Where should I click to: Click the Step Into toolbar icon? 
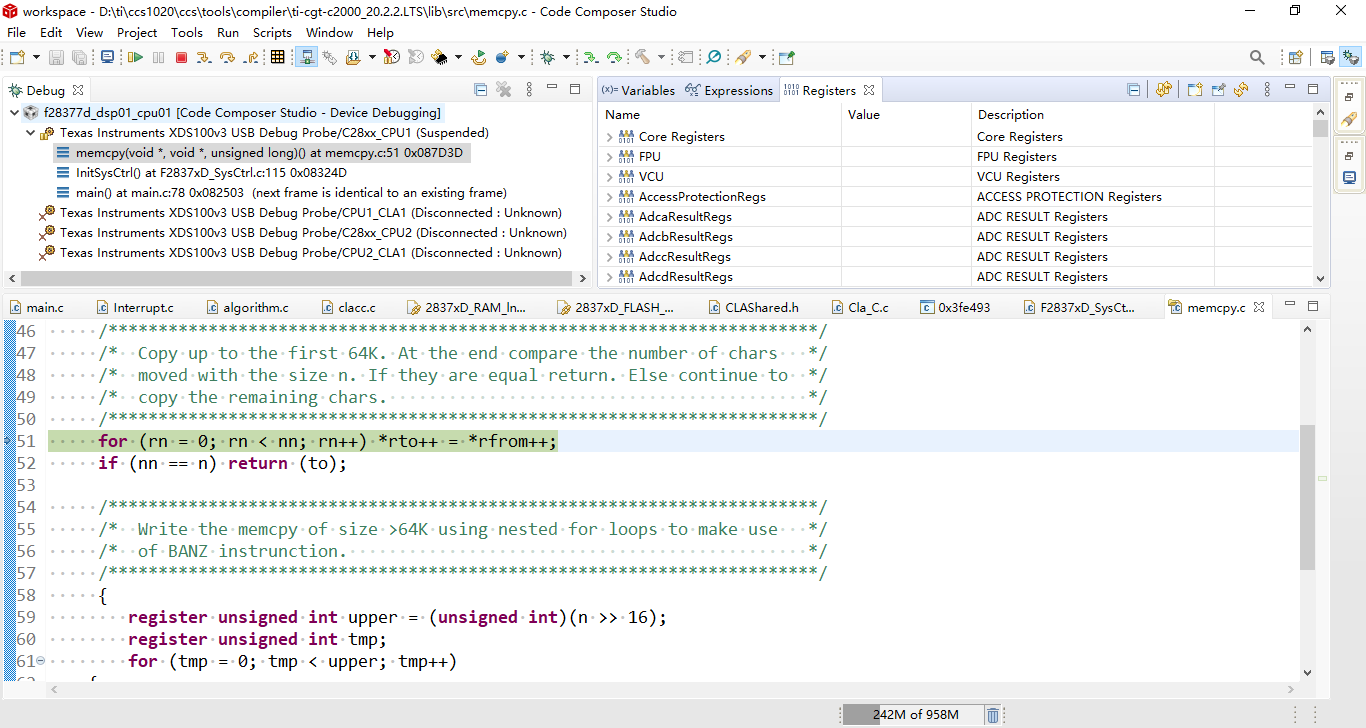204,58
